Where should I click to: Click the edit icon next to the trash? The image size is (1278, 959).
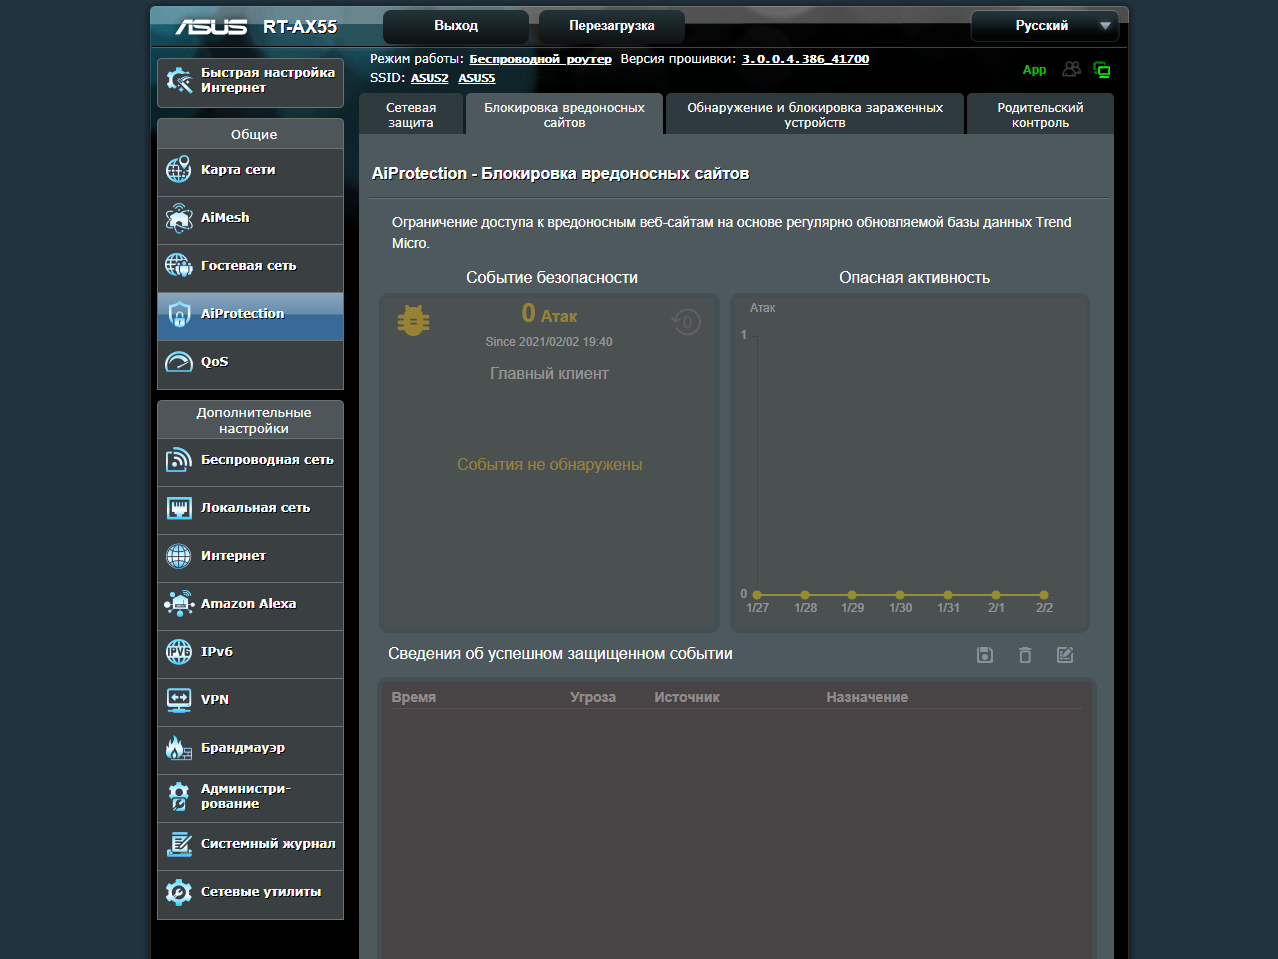point(1065,655)
